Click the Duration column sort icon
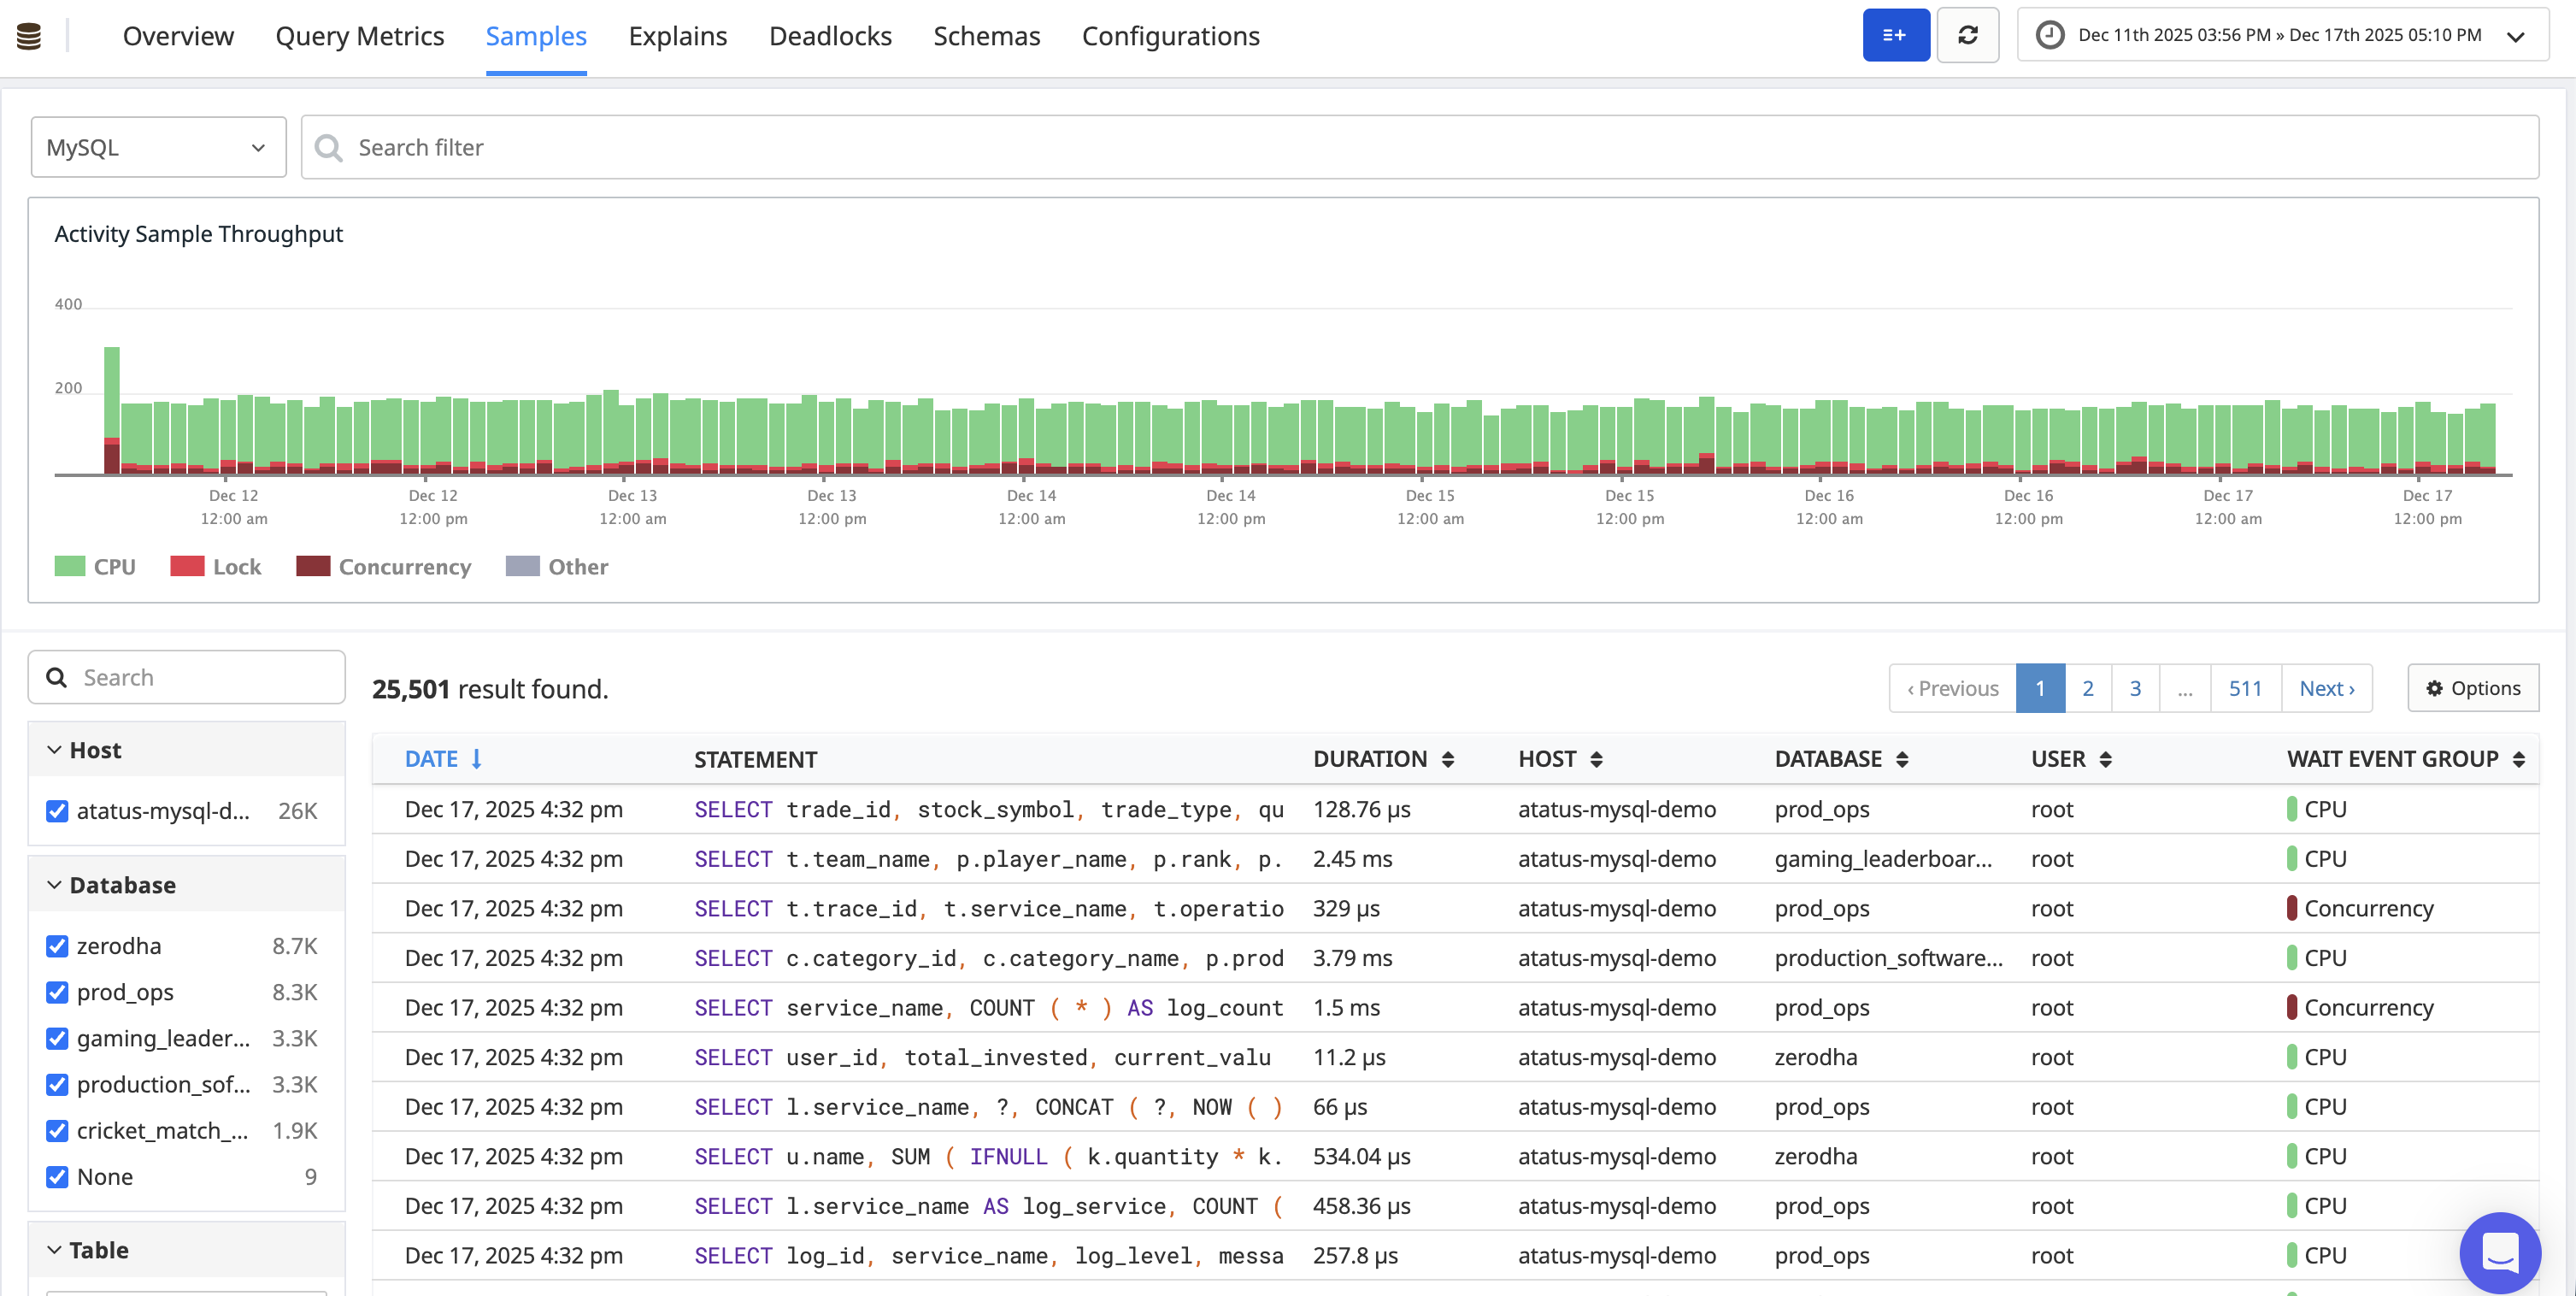Viewport: 2576px width, 1296px height. (x=1447, y=759)
